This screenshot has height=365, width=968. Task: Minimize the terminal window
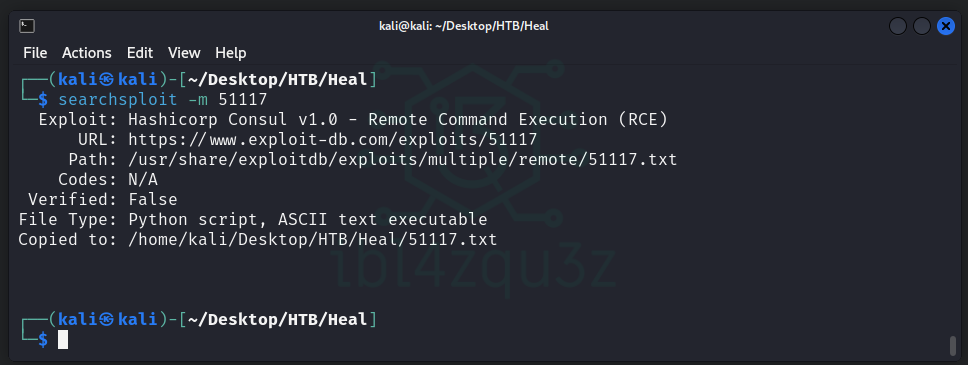[x=898, y=26]
